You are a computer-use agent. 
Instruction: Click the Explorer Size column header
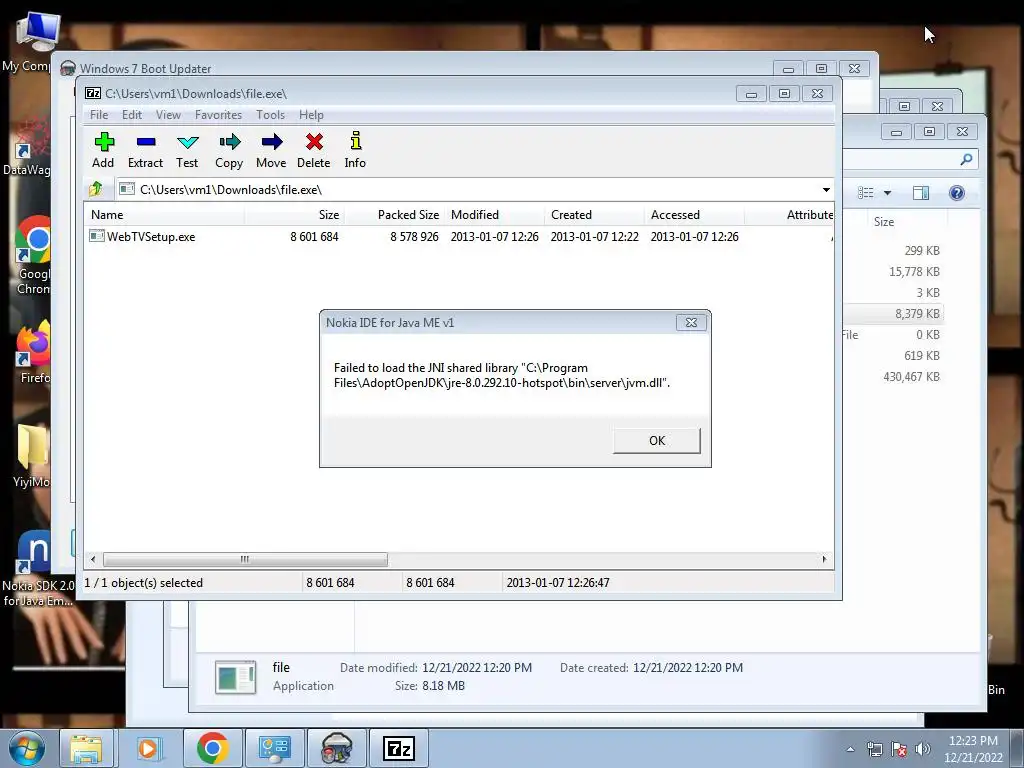coord(908,222)
